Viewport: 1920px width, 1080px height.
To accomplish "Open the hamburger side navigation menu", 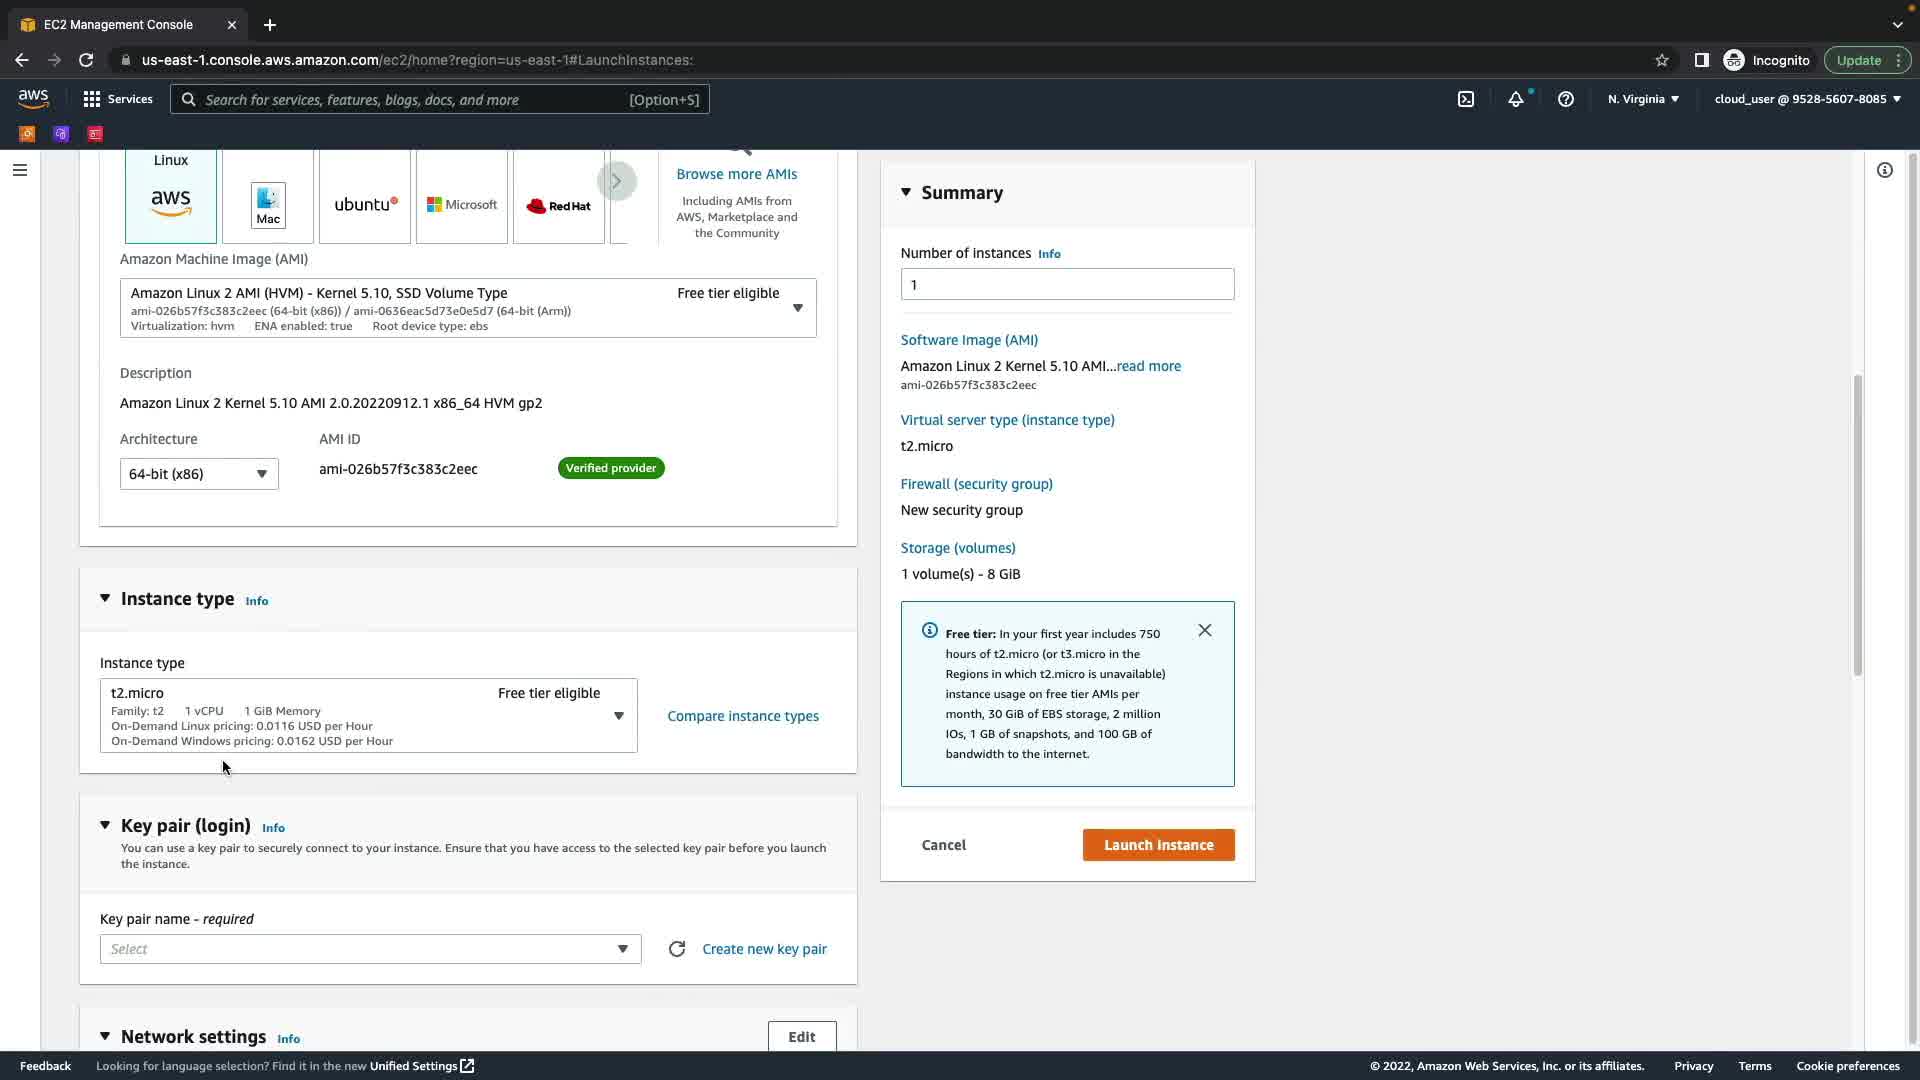I will [x=19, y=170].
